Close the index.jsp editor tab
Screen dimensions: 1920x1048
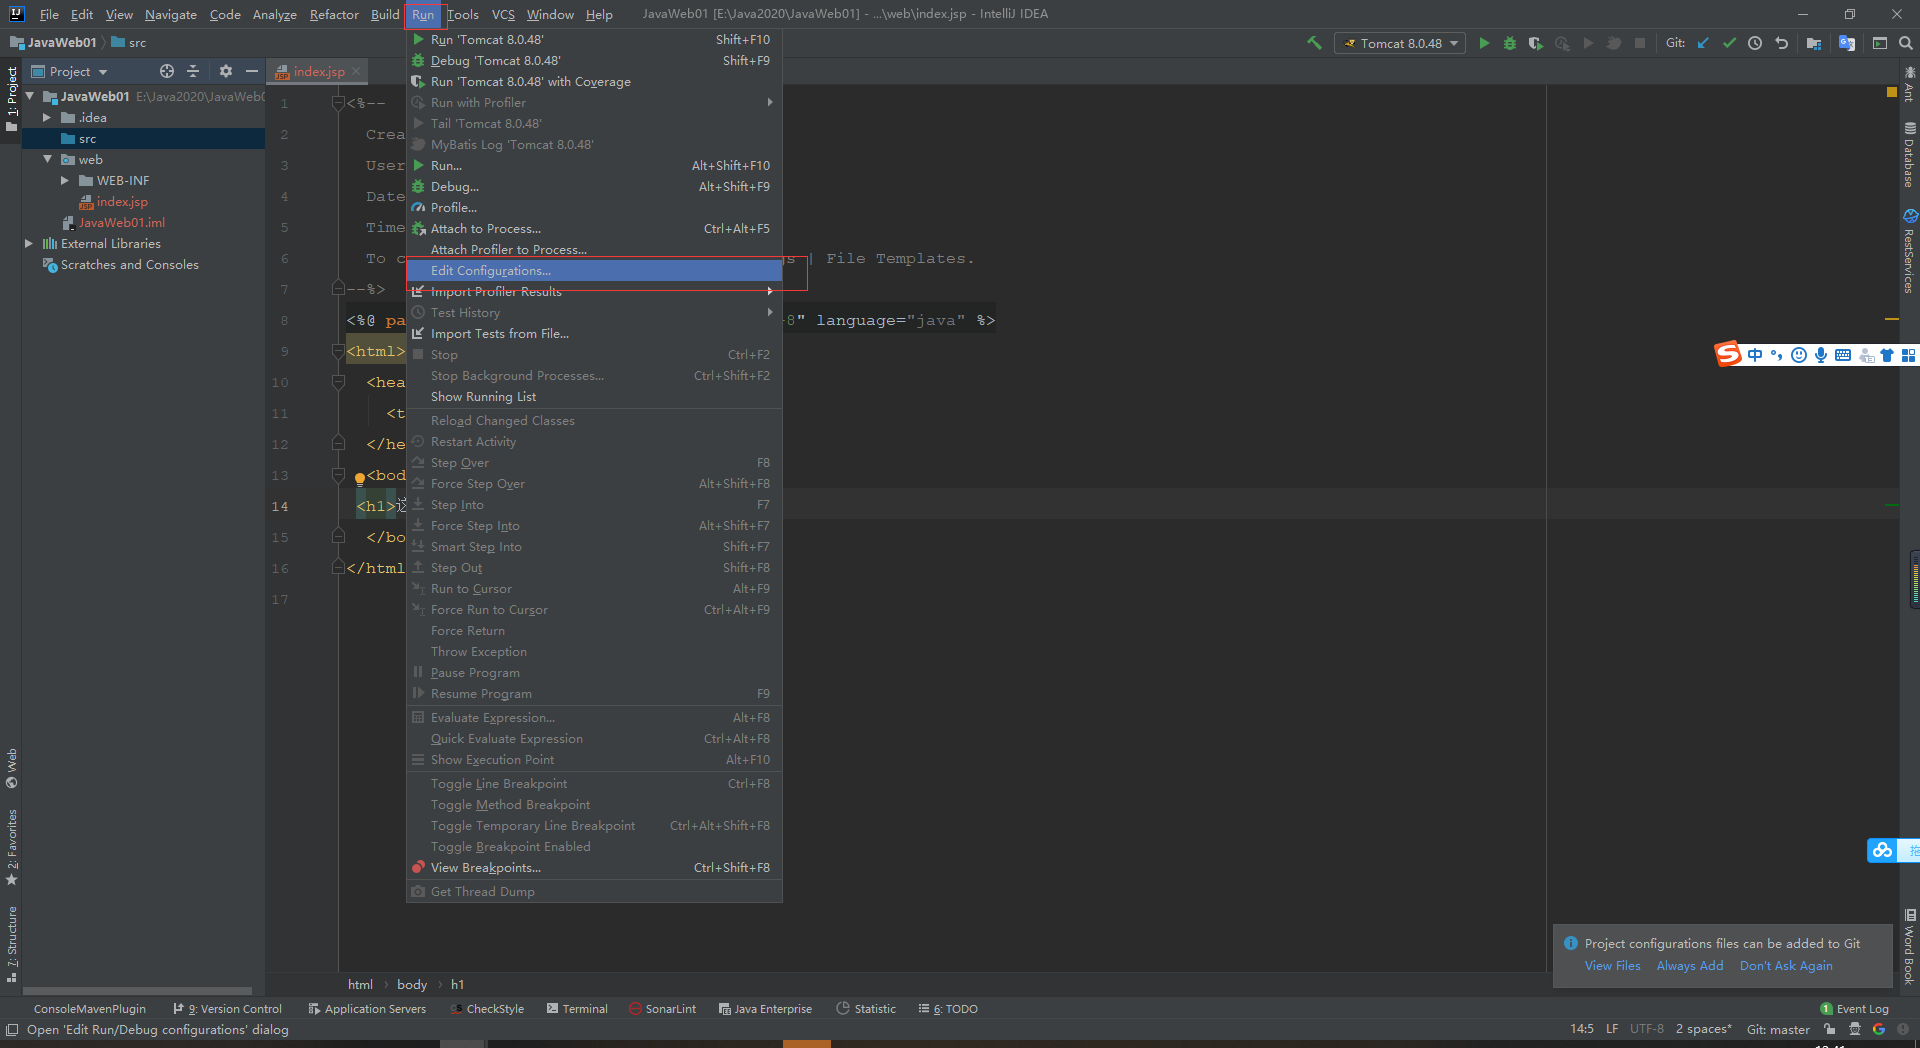356,71
